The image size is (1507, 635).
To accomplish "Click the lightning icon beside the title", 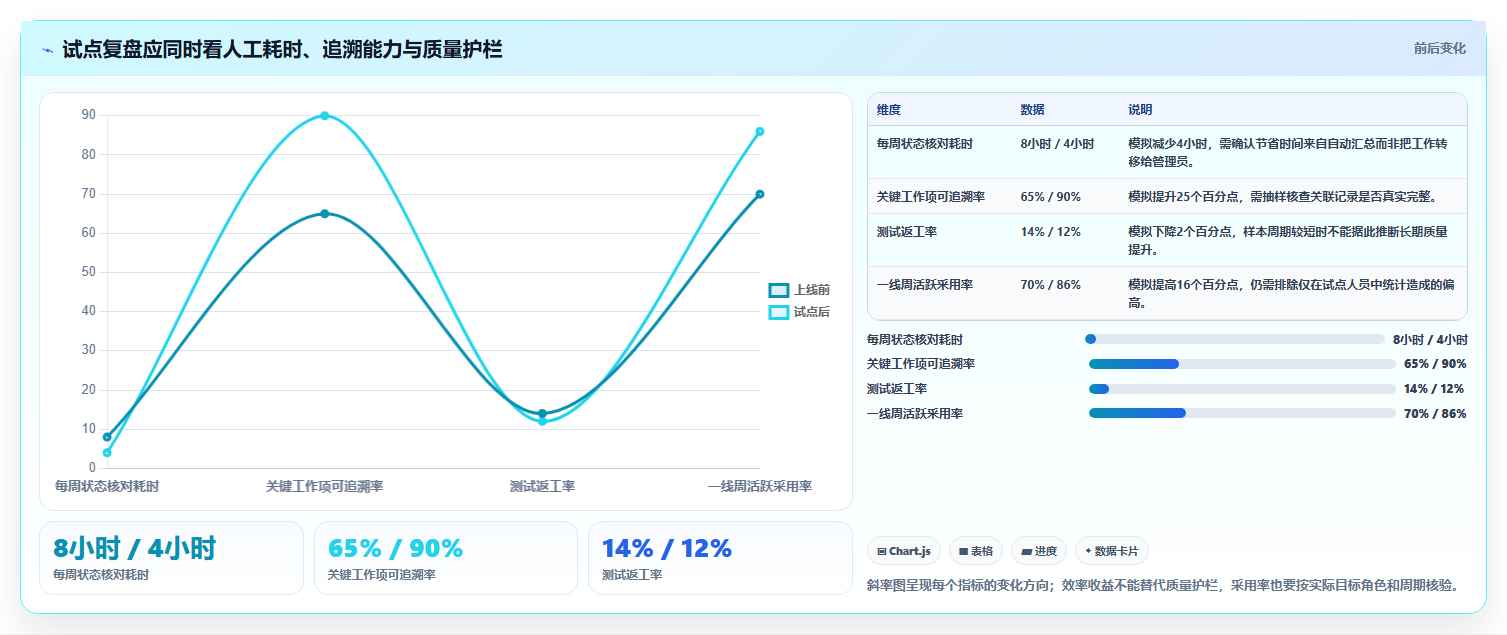I will pos(48,49).
